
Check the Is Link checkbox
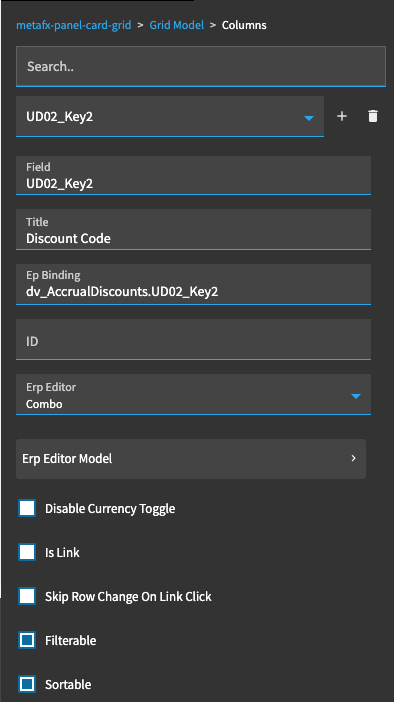27,552
